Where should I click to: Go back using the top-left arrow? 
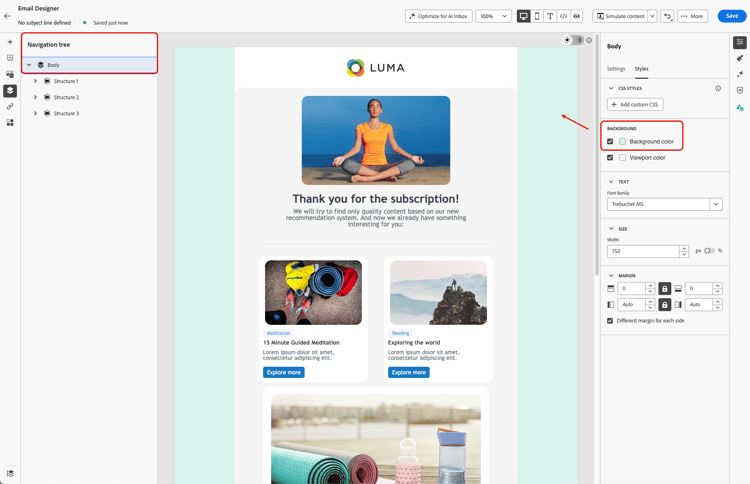coord(7,16)
